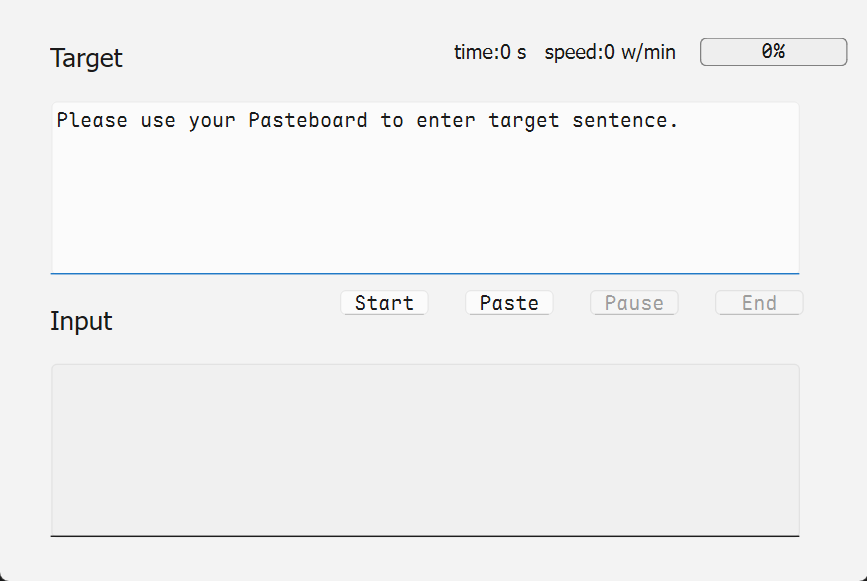The image size is (867, 581).
Task: Click the word "use" in target text
Action: 158,121
